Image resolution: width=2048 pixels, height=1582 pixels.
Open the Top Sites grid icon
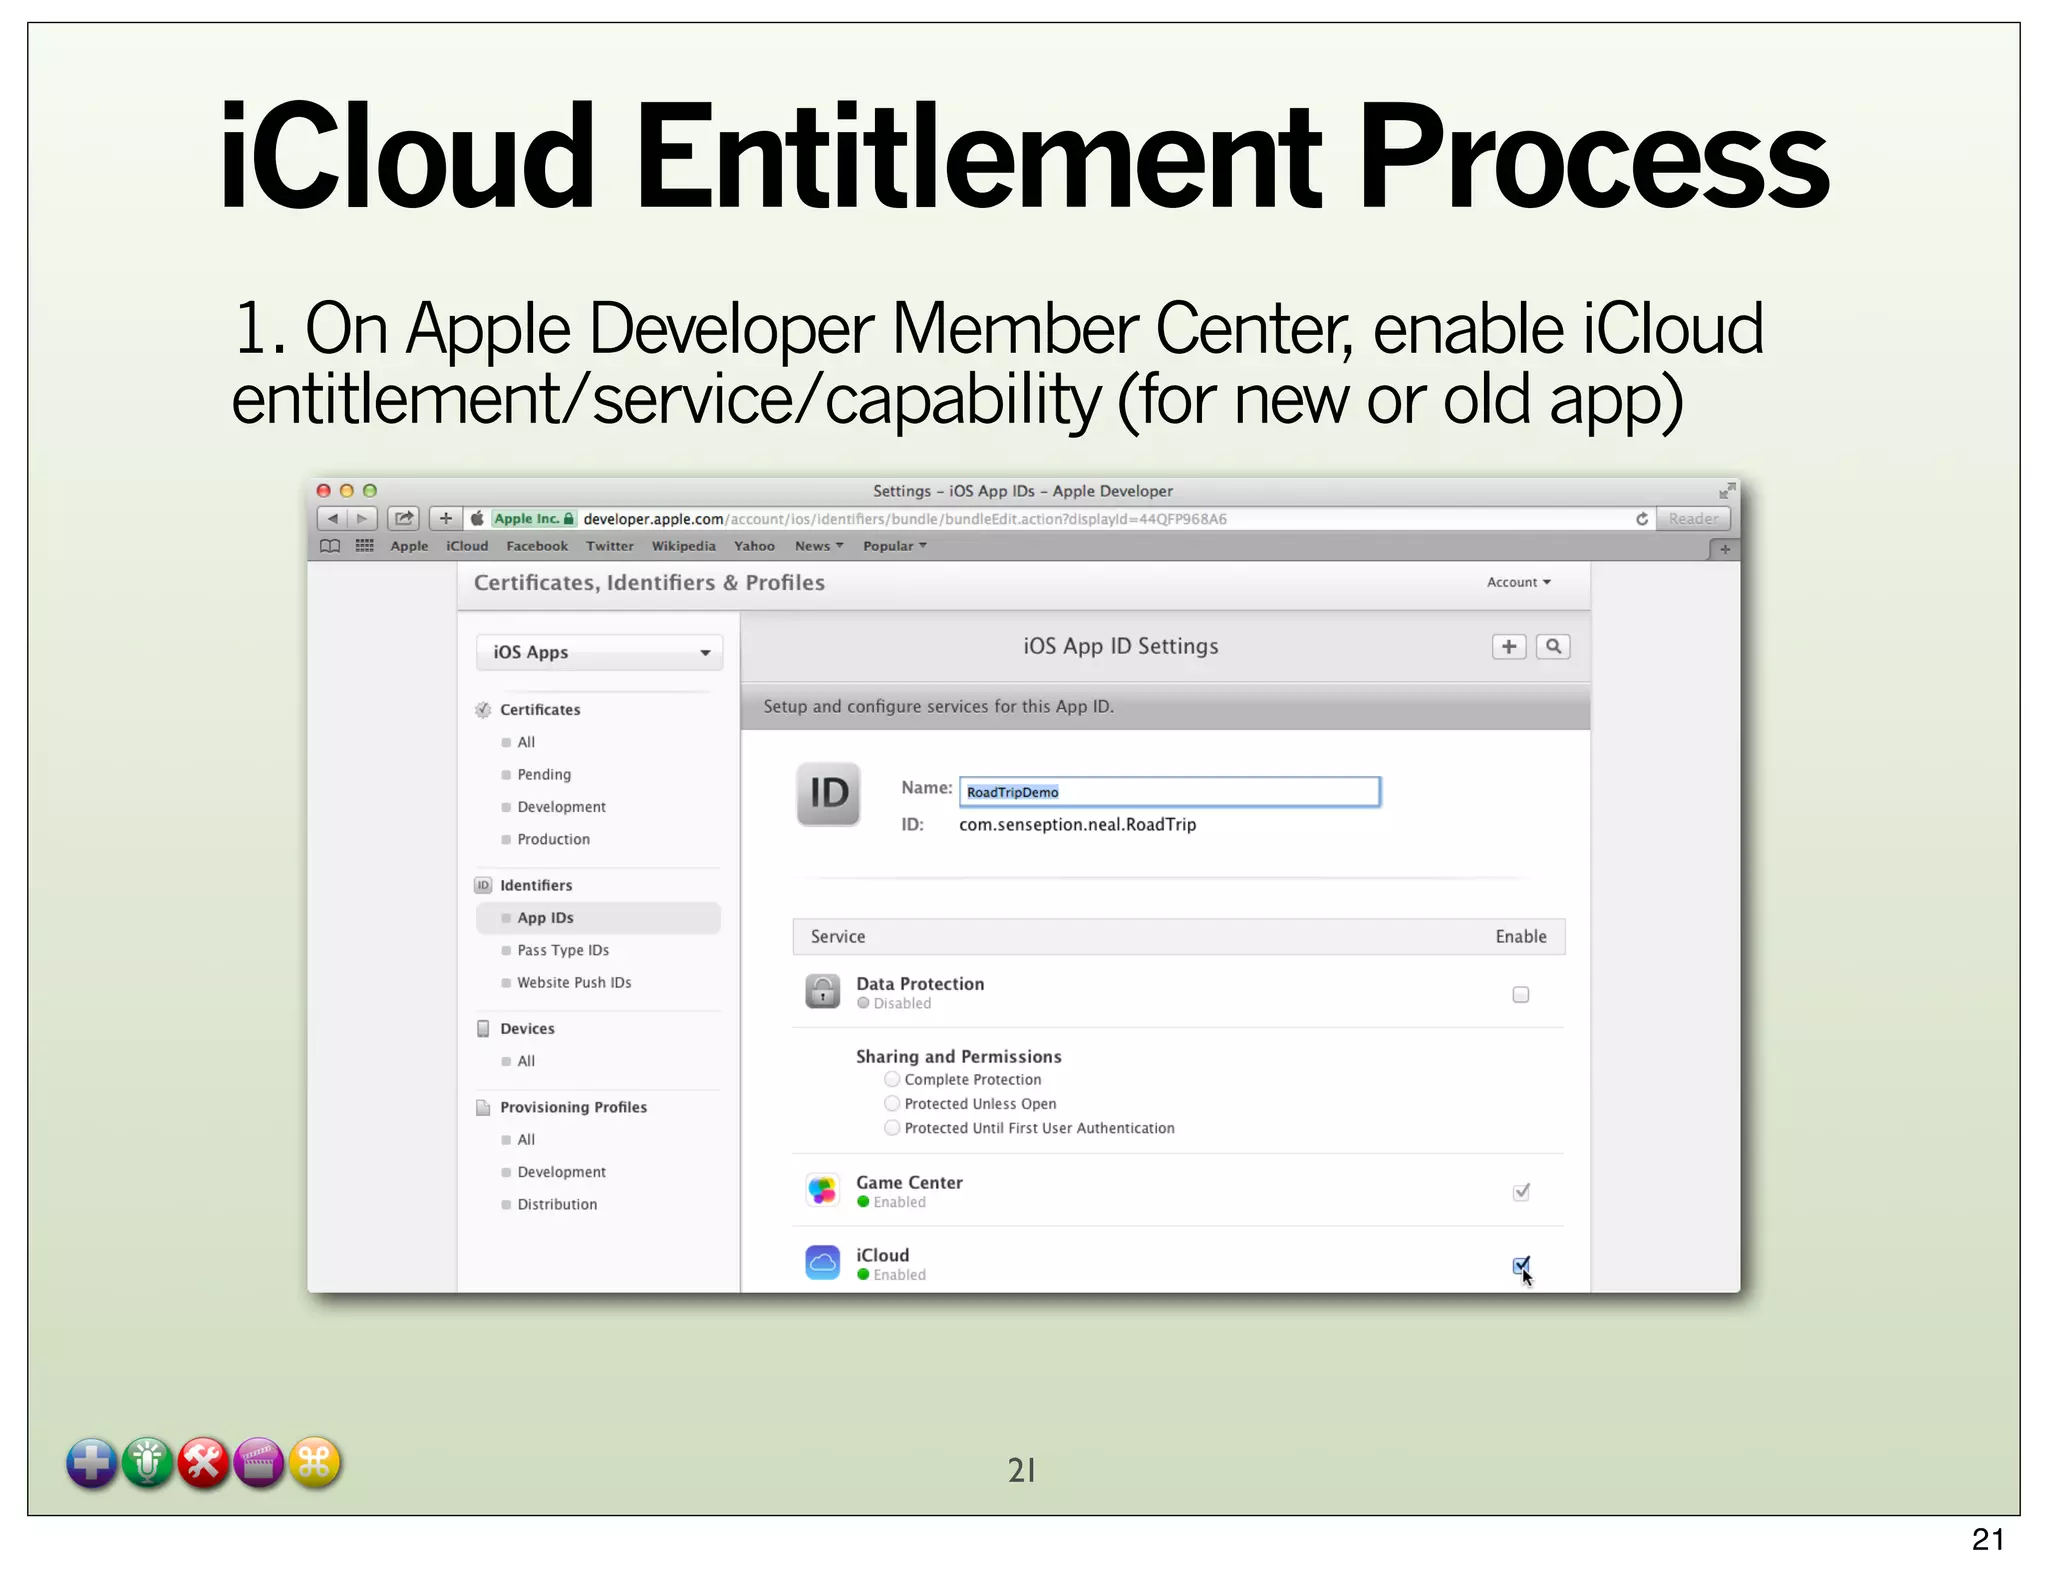365,546
